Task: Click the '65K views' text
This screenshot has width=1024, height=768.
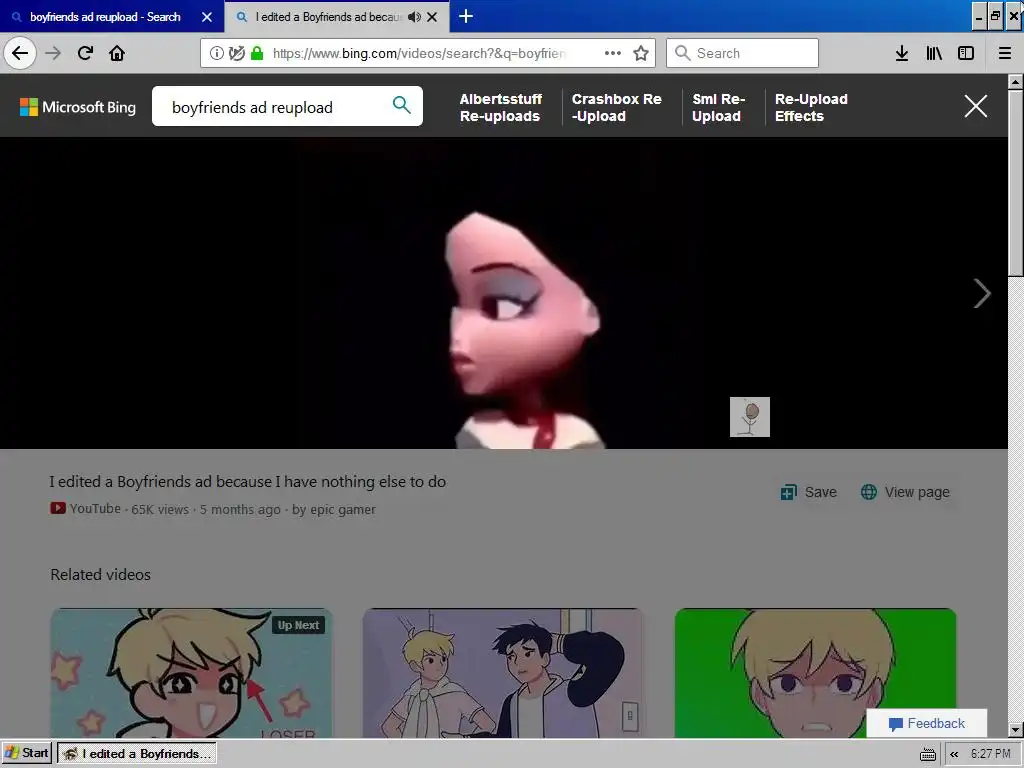Action: [x=160, y=509]
